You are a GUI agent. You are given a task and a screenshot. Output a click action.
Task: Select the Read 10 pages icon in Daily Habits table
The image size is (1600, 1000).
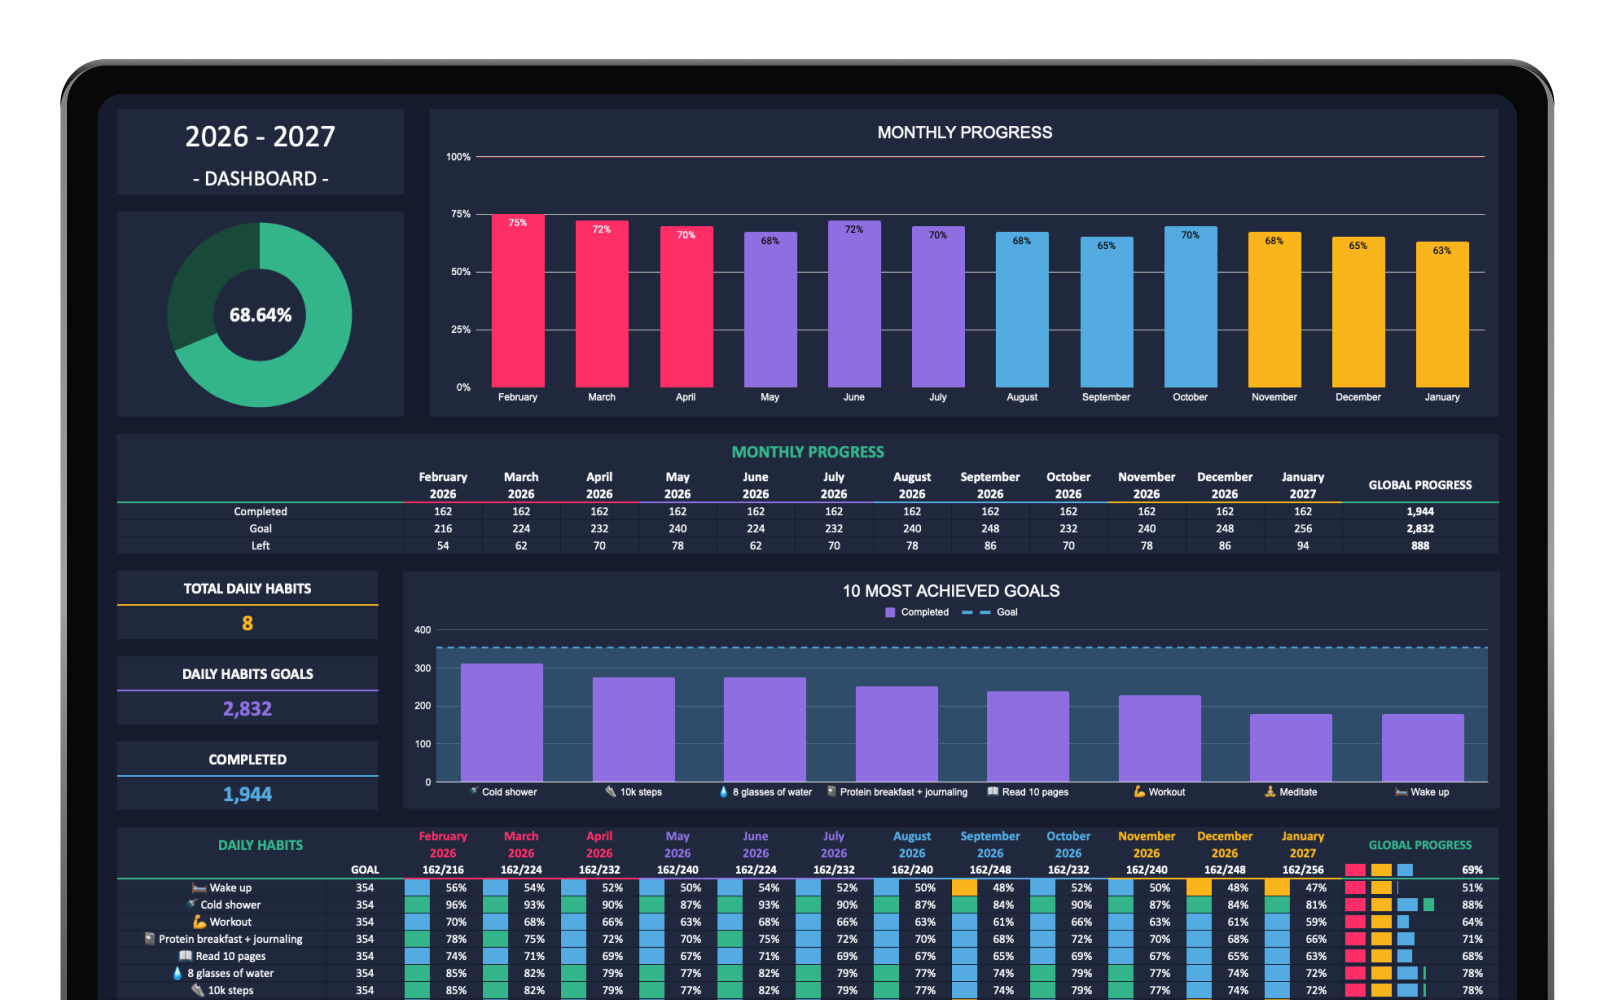click(185, 955)
